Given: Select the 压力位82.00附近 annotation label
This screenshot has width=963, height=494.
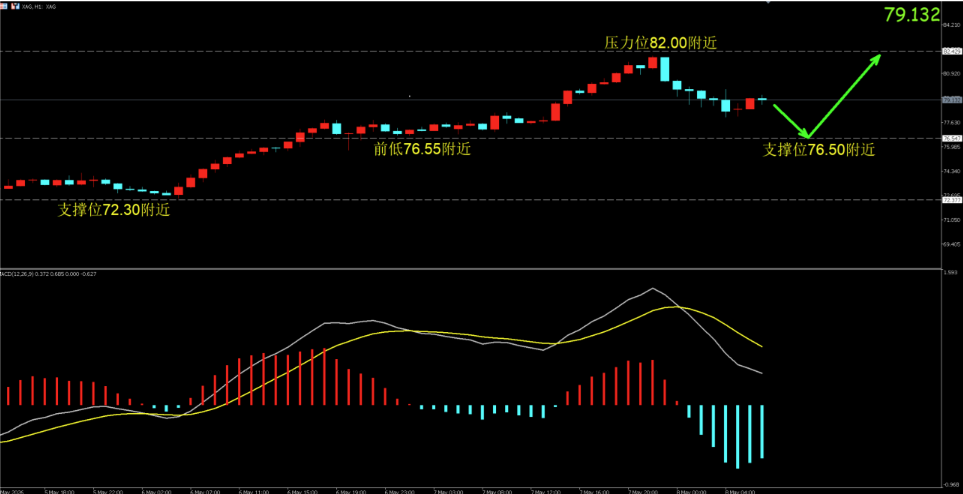Looking at the screenshot, I should click(x=660, y=42).
